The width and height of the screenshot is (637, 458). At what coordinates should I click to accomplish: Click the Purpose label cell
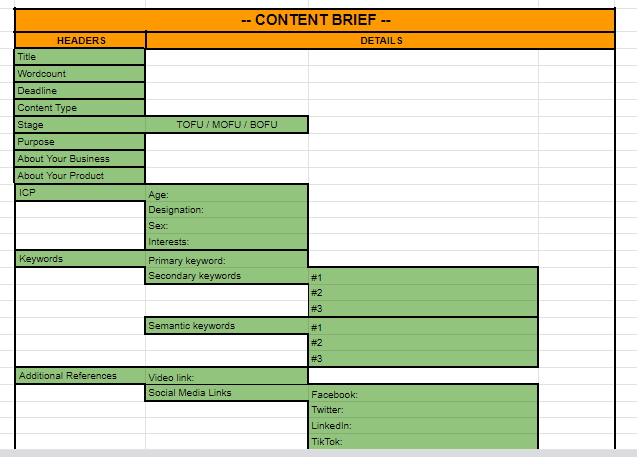[x=80, y=142]
